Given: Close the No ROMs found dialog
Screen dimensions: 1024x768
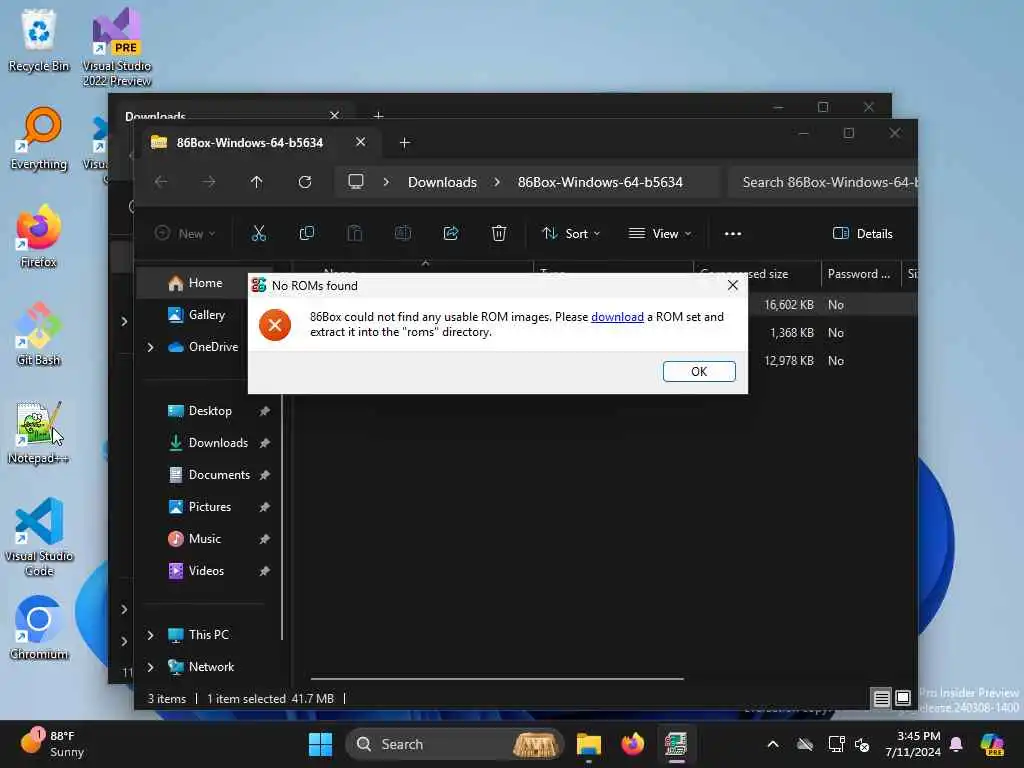Looking at the screenshot, I should (733, 285).
